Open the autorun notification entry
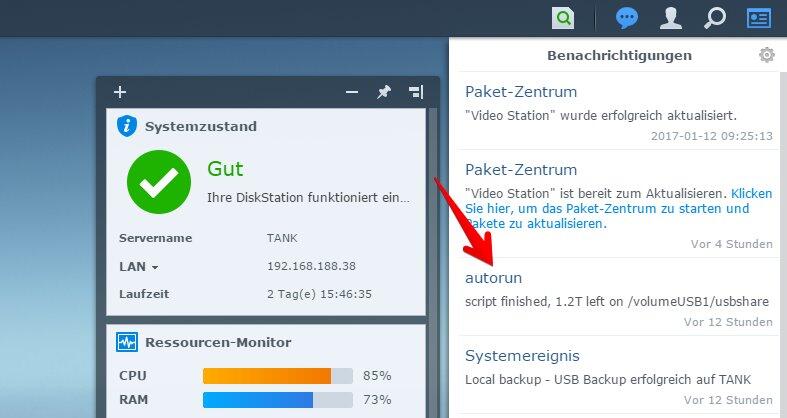The height and width of the screenshot is (418, 787). tap(494, 277)
